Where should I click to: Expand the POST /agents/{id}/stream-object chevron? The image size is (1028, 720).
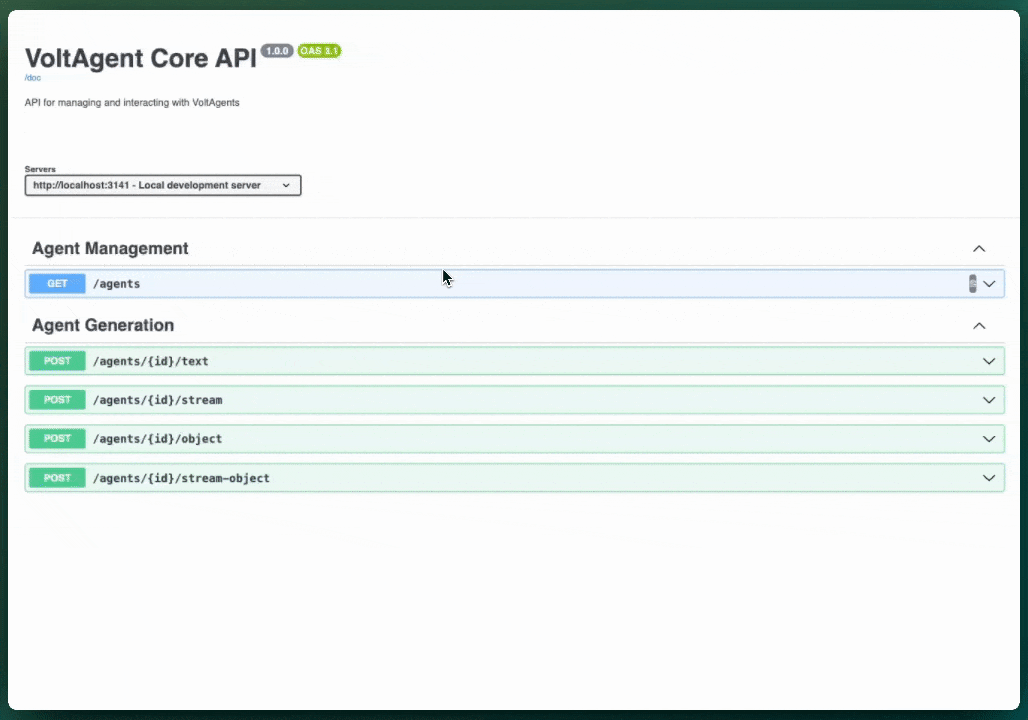(x=989, y=478)
